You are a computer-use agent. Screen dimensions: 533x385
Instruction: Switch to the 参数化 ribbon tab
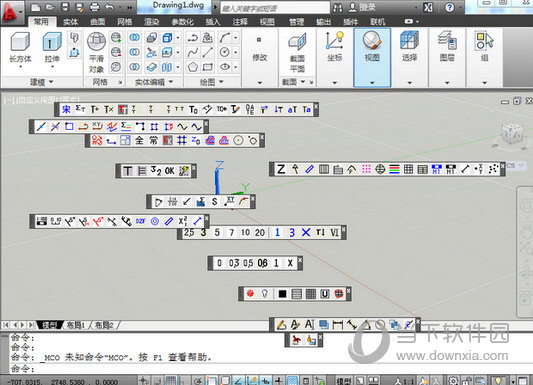coord(183,22)
